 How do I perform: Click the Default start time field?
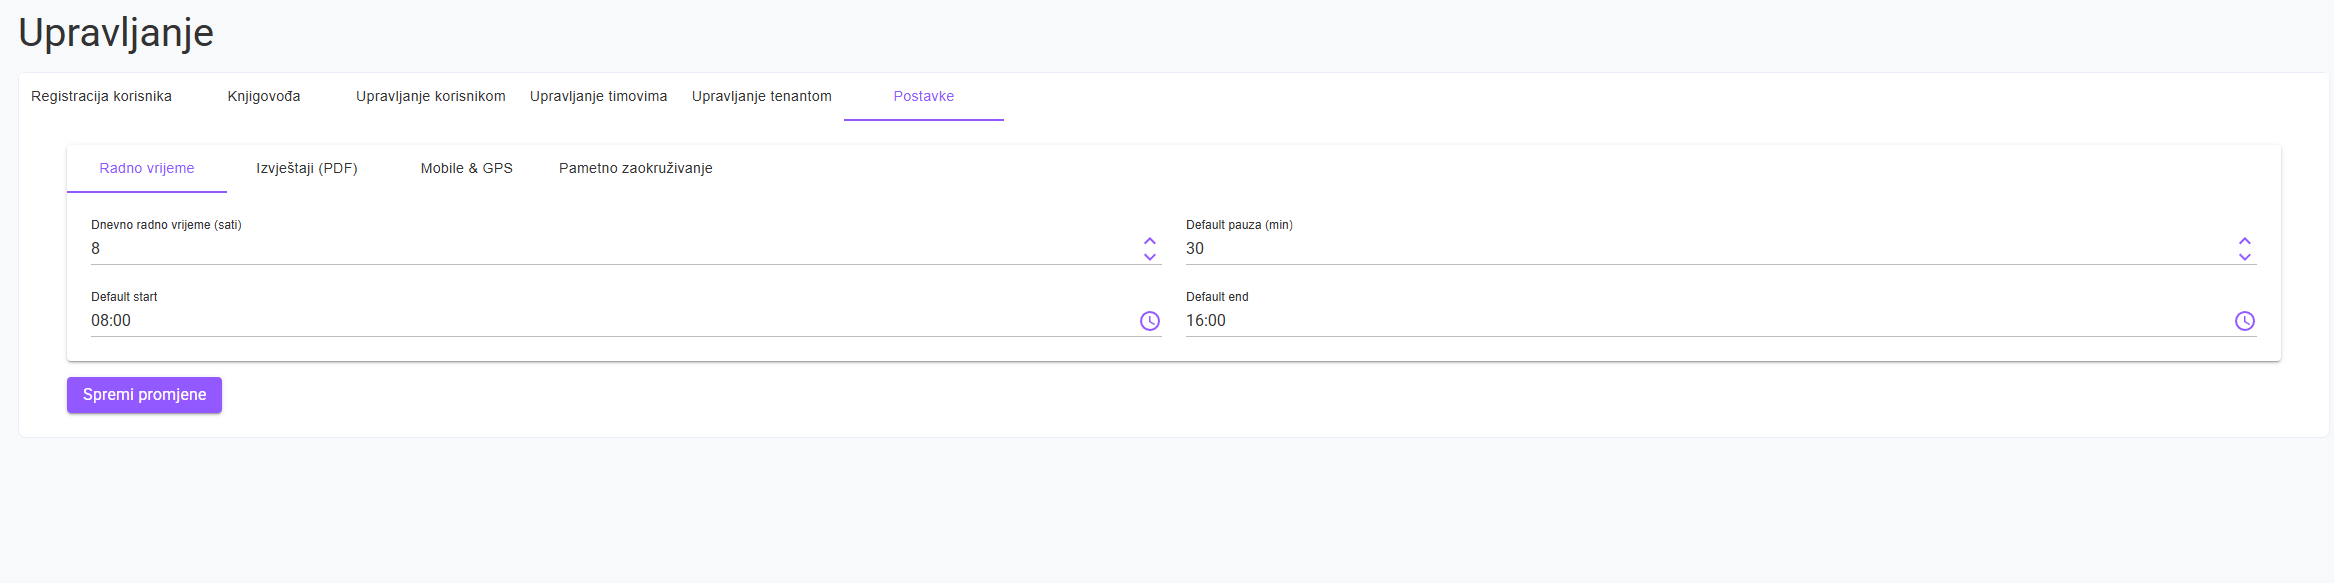coord(600,321)
